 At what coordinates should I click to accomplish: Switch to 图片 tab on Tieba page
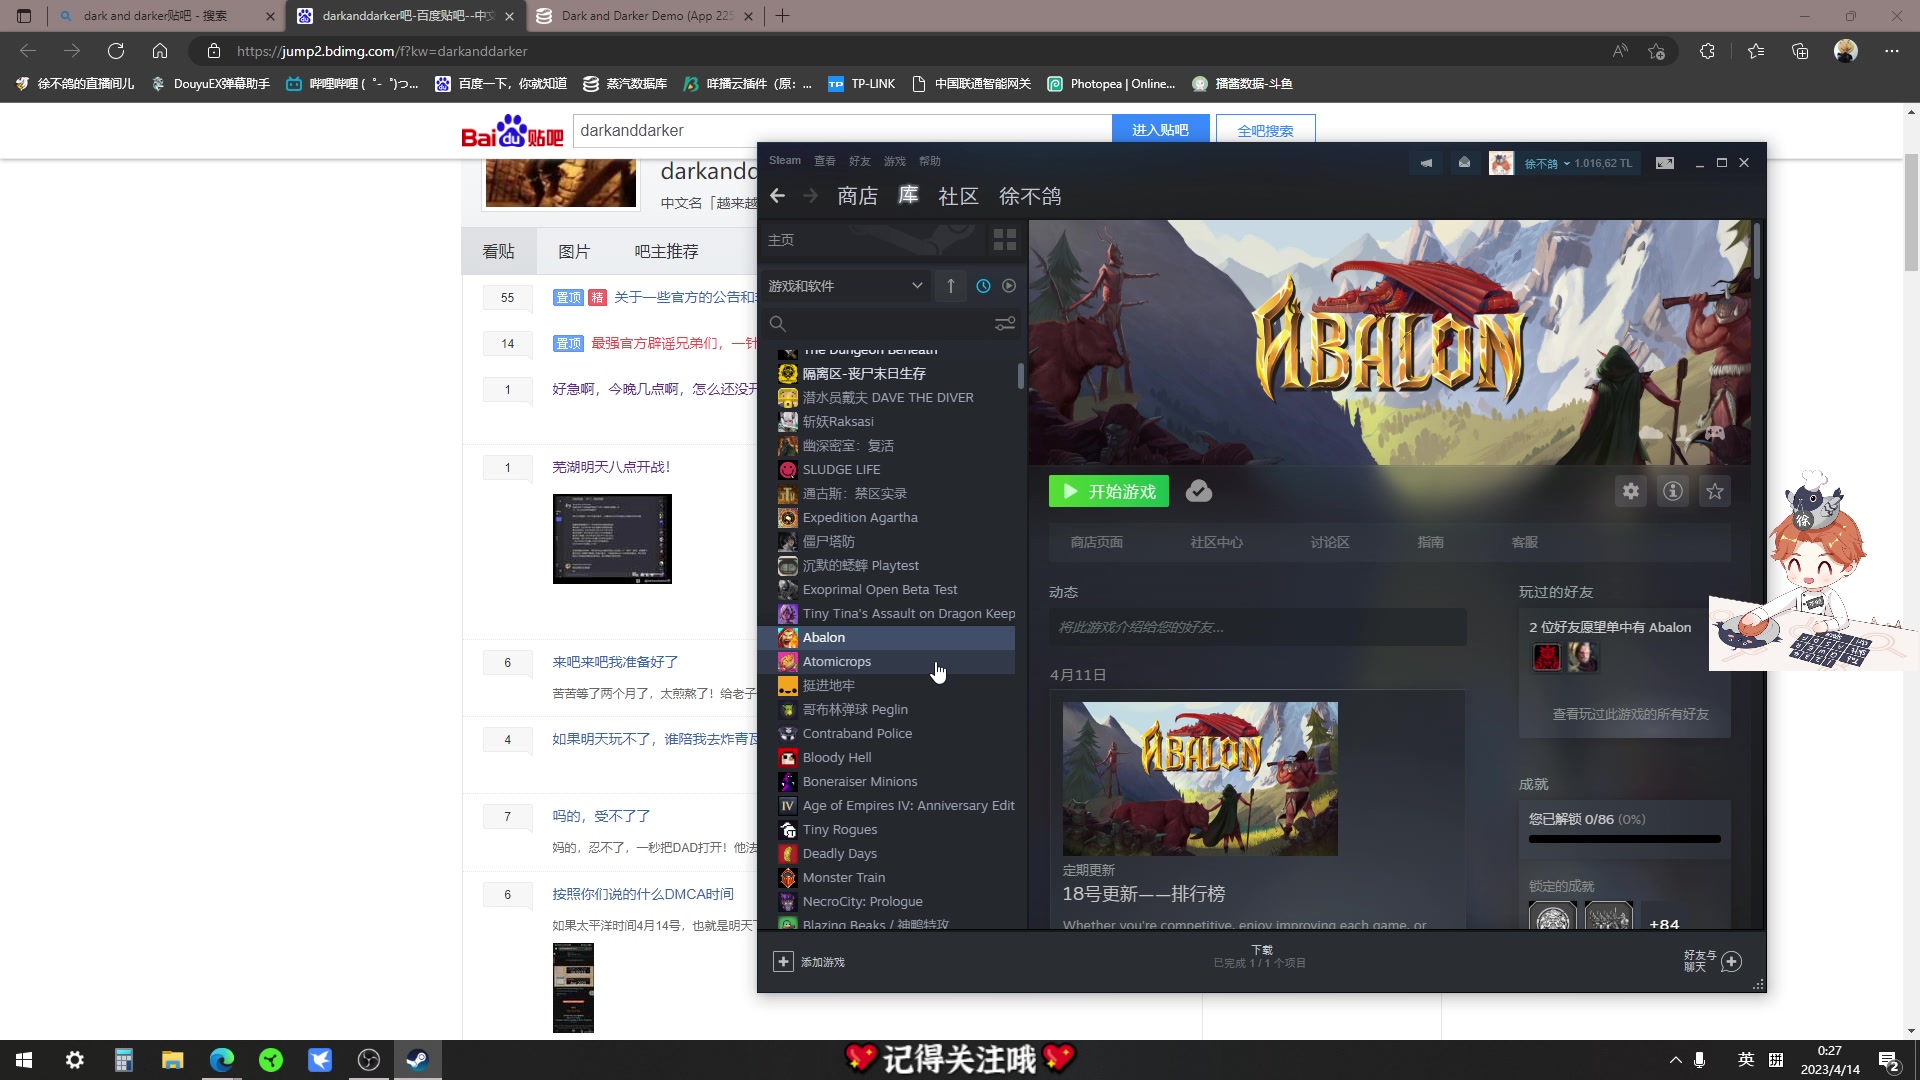pos(574,251)
